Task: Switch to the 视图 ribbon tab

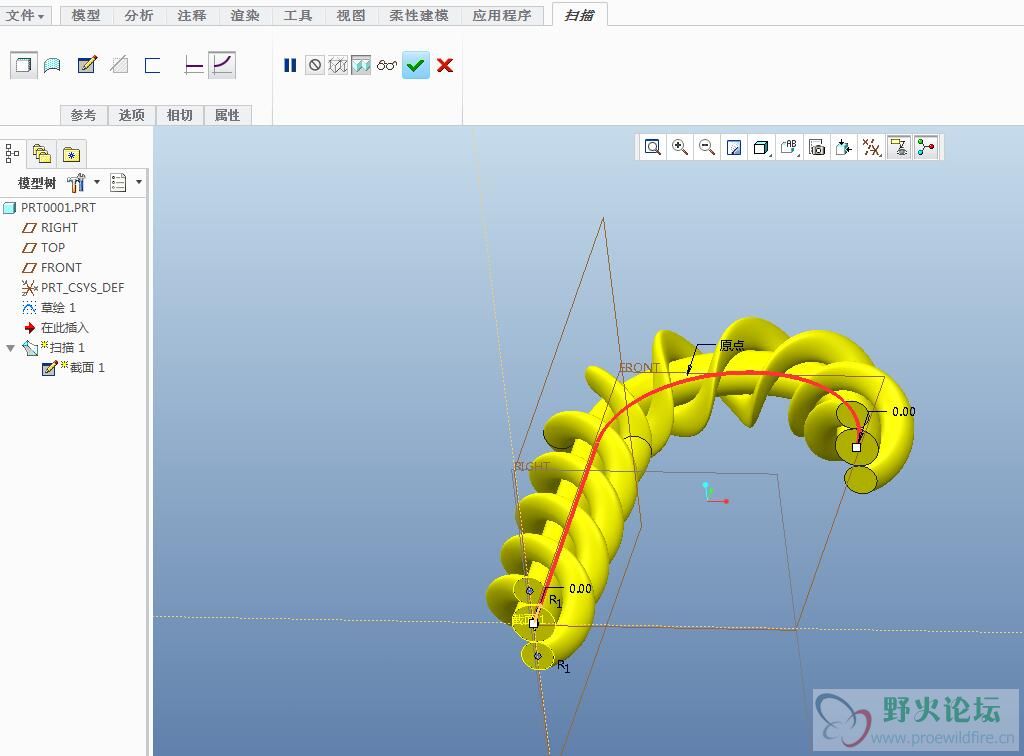Action: [x=351, y=15]
